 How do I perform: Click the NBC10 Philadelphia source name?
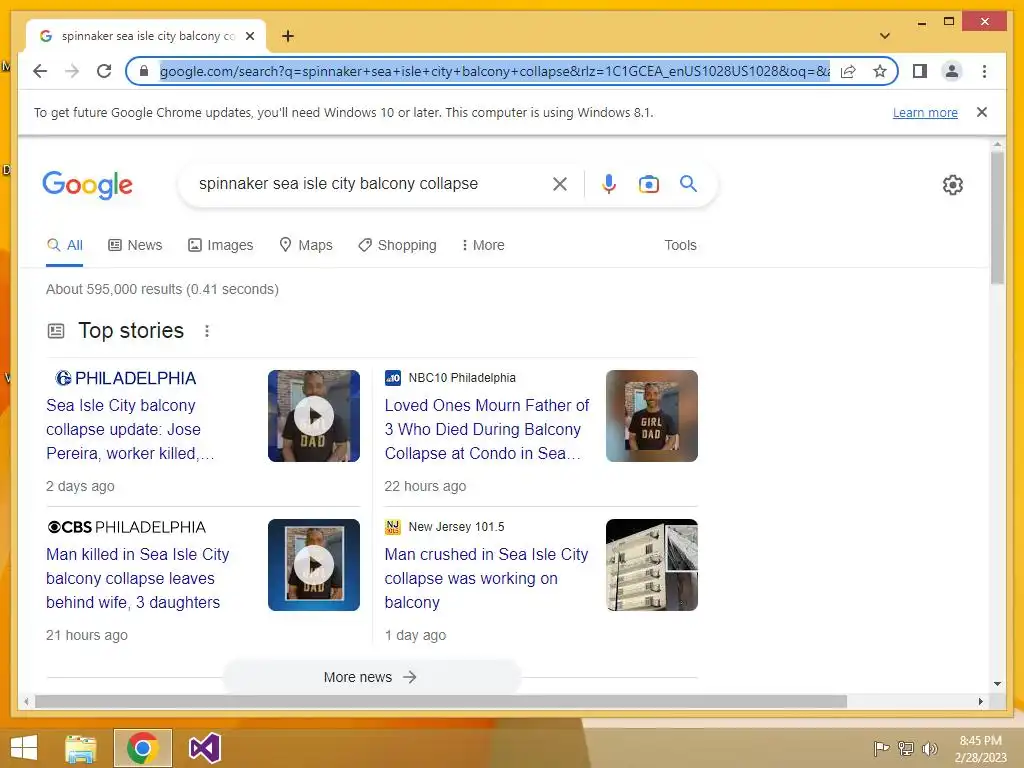462,377
